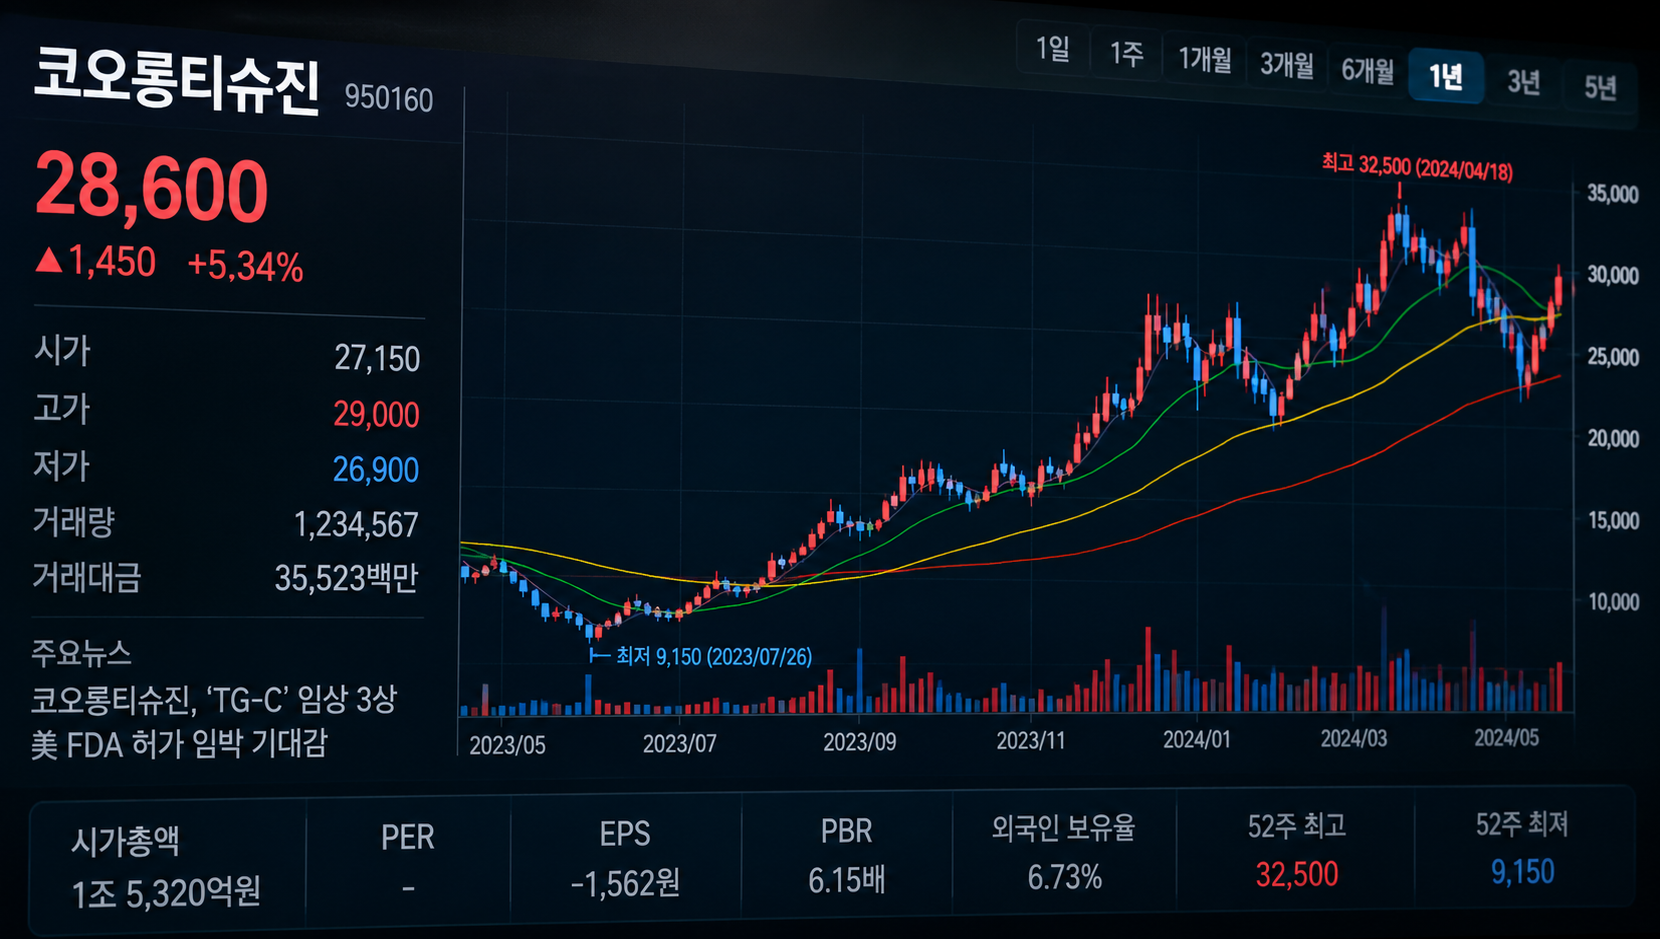Image resolution: width=1660 pixels, height=939 pixels.
Task: Switch chart to 3년 range
Action: 1523,81
